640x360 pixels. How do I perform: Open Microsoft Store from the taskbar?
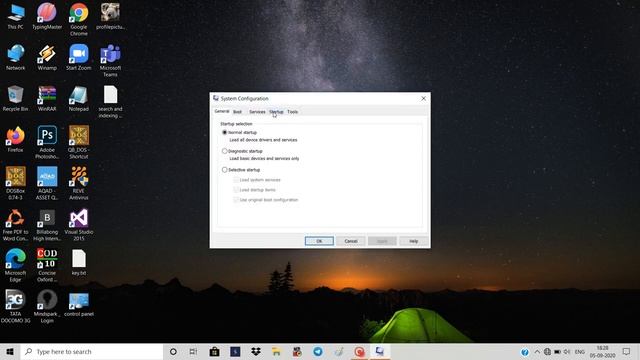pos(214,351)
